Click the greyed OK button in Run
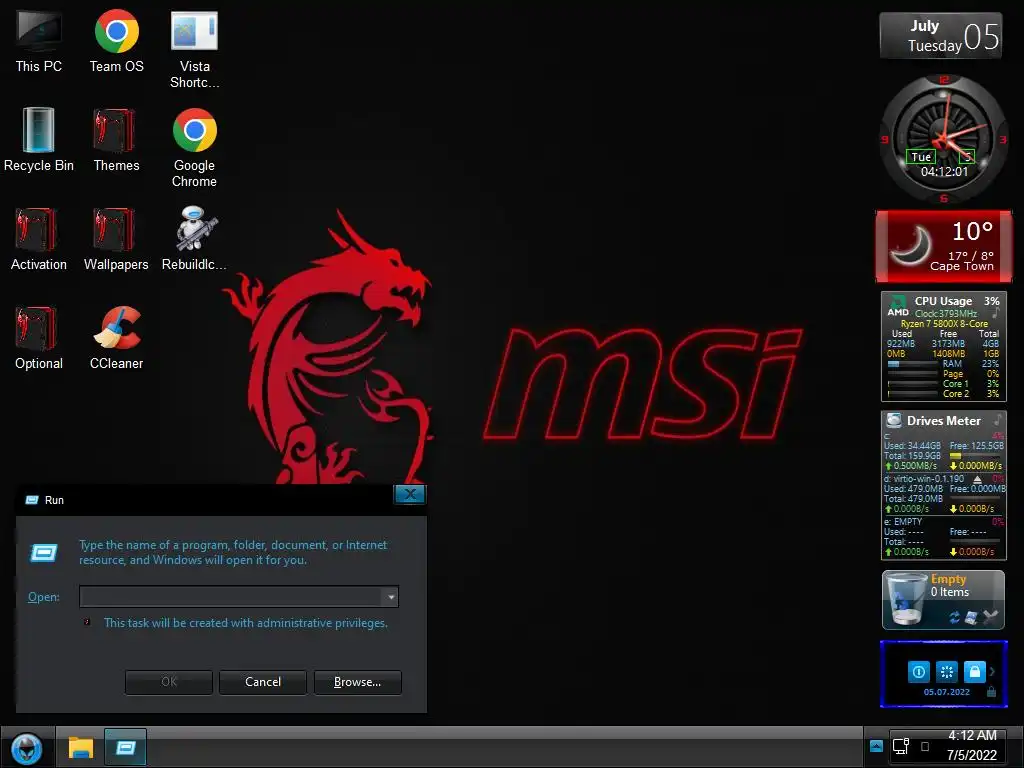 (168, 682)
